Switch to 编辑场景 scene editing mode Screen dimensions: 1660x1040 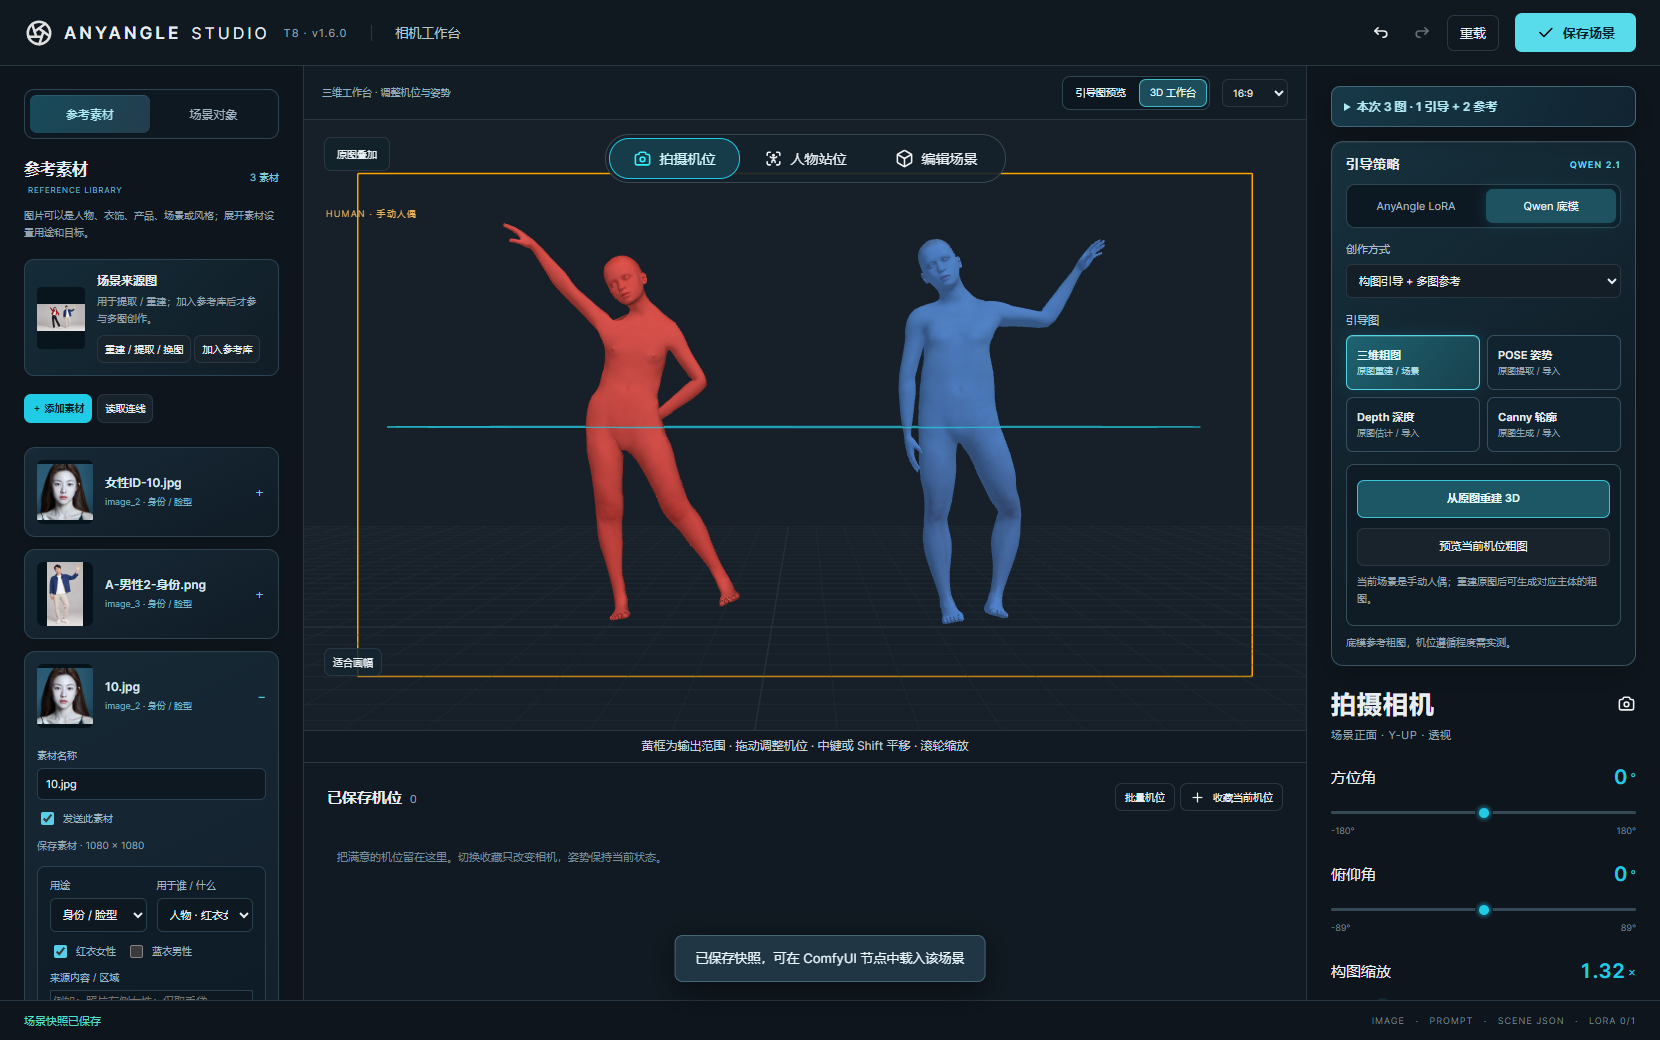[x=937, y=159]
